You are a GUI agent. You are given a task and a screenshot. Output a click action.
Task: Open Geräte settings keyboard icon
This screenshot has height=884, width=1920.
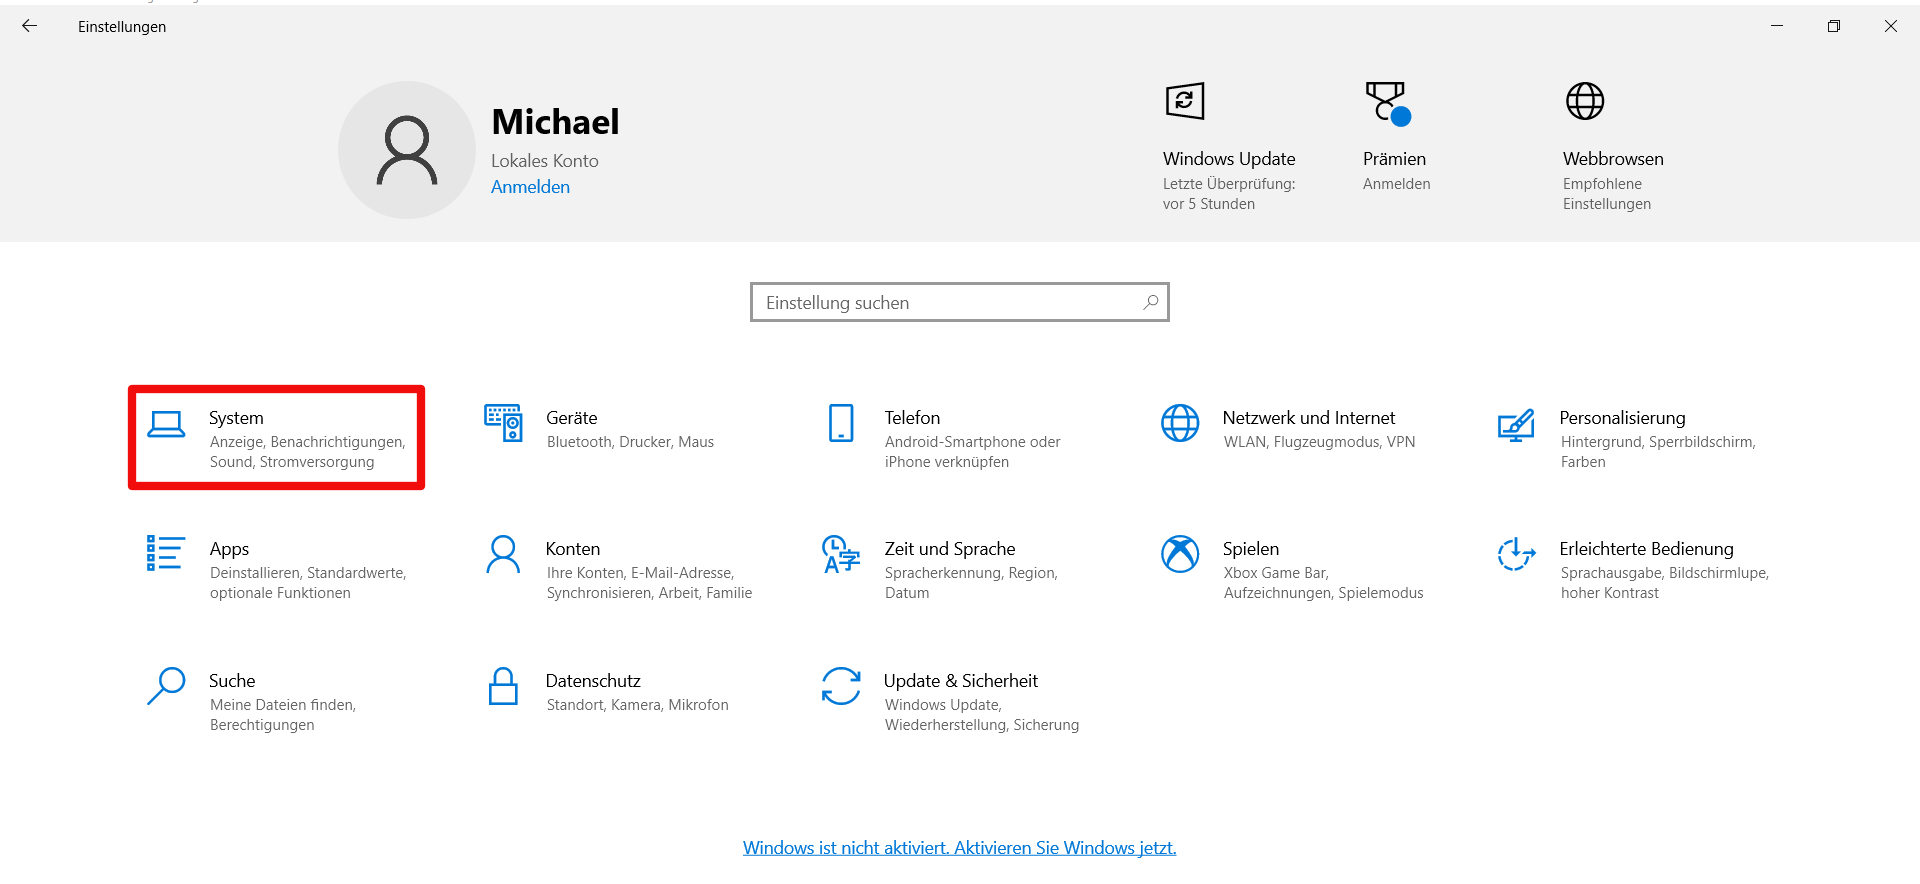tap(503, 423)
